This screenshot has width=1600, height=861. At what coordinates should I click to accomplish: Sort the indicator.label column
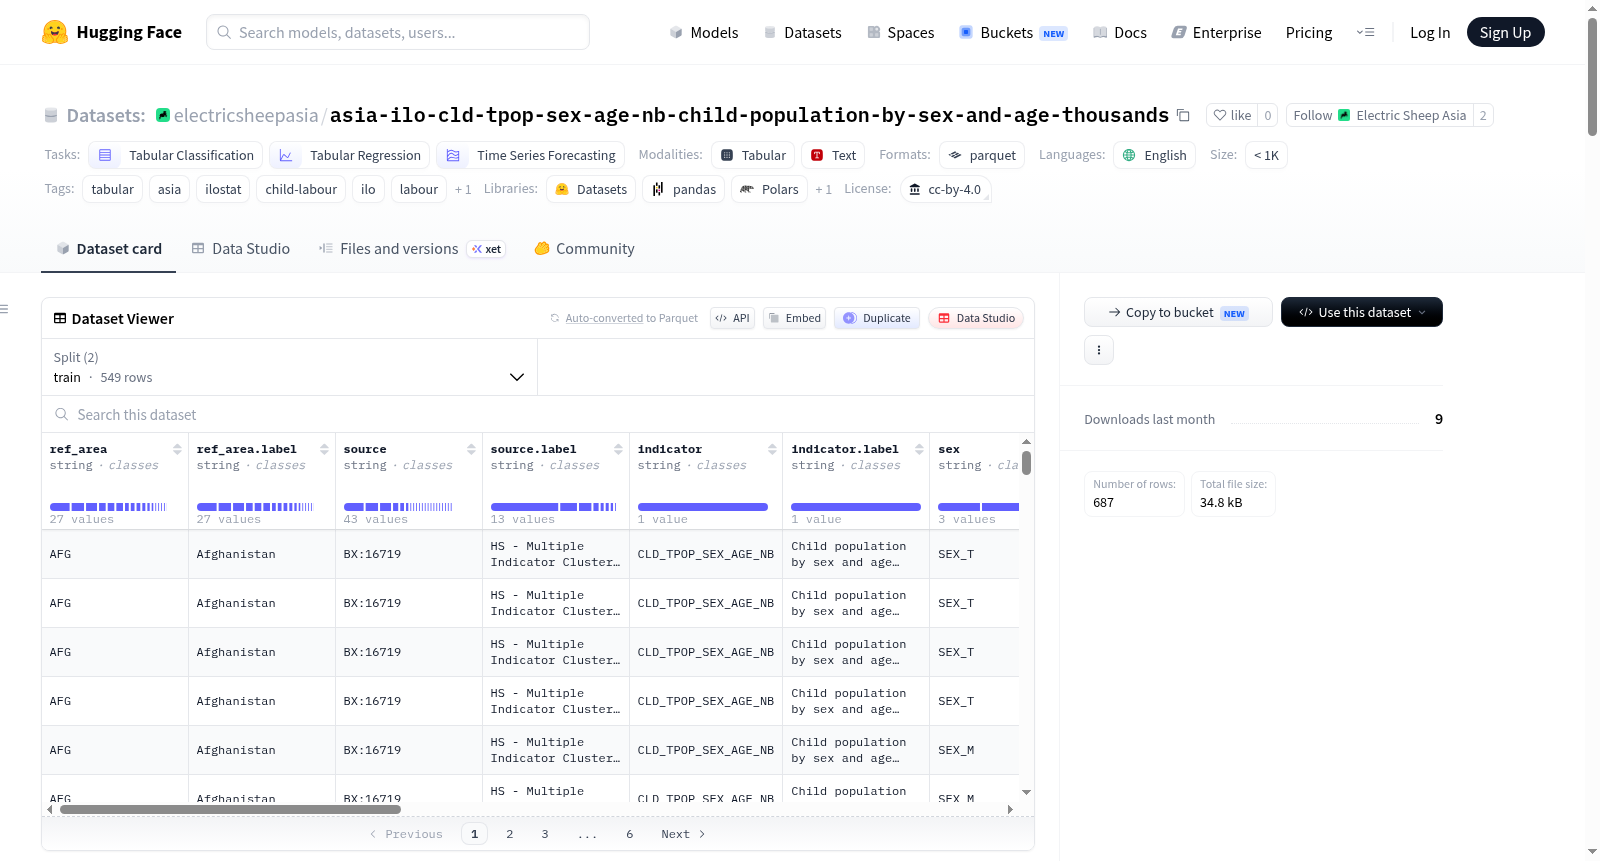click(x=919, y=449)
